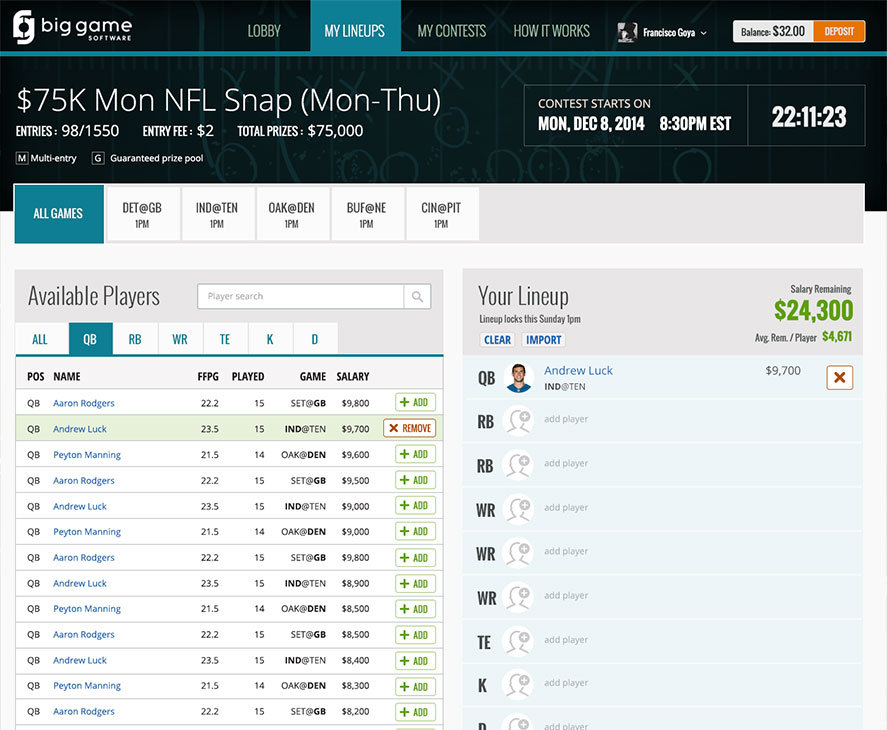Click the 22:11:23 countdown timer

click(x=809, y=117)
